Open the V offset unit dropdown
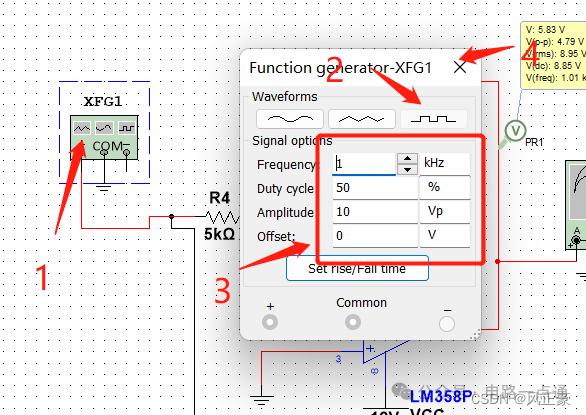Viewport: 586px width, 415px height. click(x=445, y=236)
